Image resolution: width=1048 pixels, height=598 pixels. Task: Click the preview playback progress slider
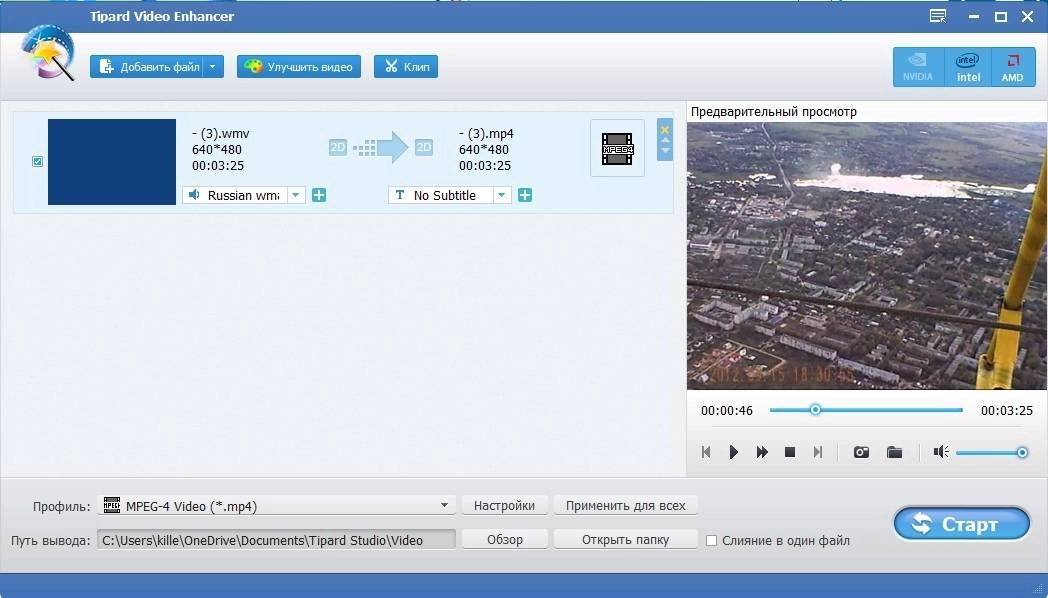(866, 410)
